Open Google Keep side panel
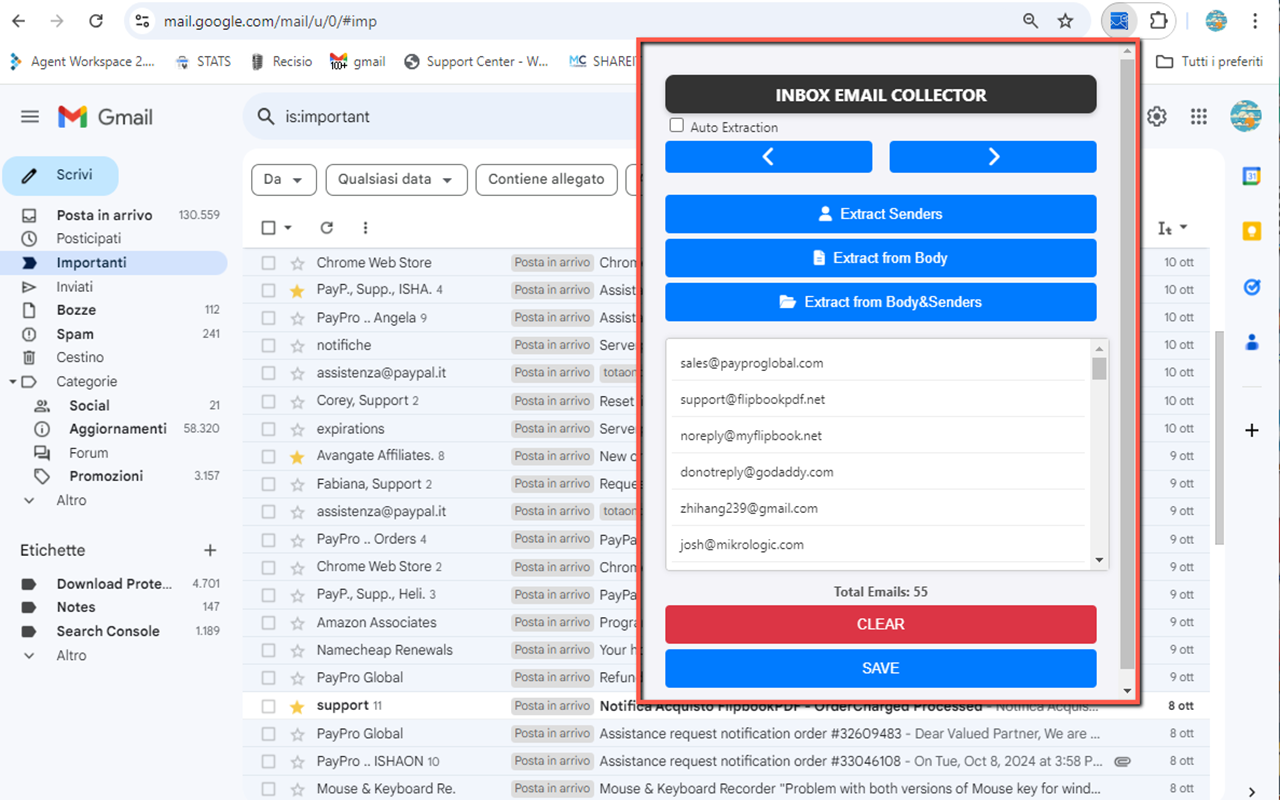1280x800 pixels. coord(1251,231)
